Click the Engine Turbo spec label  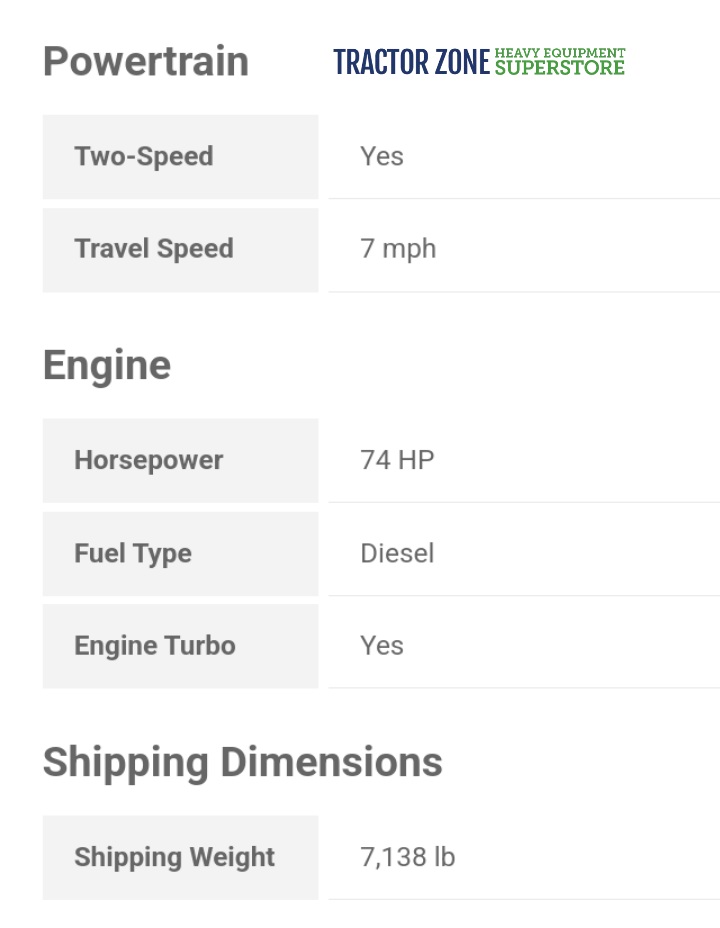(155, 646)
